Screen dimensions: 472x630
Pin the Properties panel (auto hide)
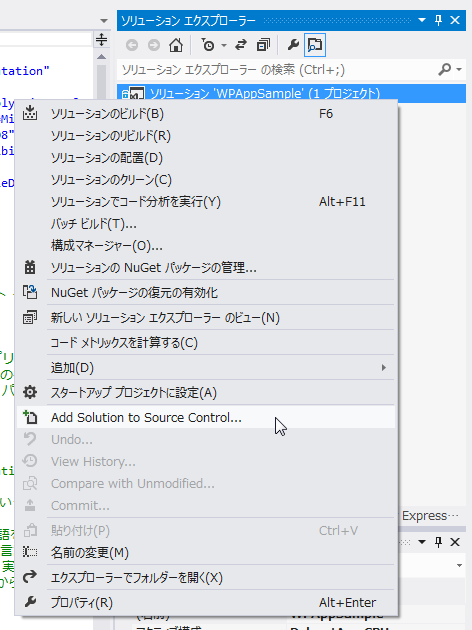pos(438,542)
